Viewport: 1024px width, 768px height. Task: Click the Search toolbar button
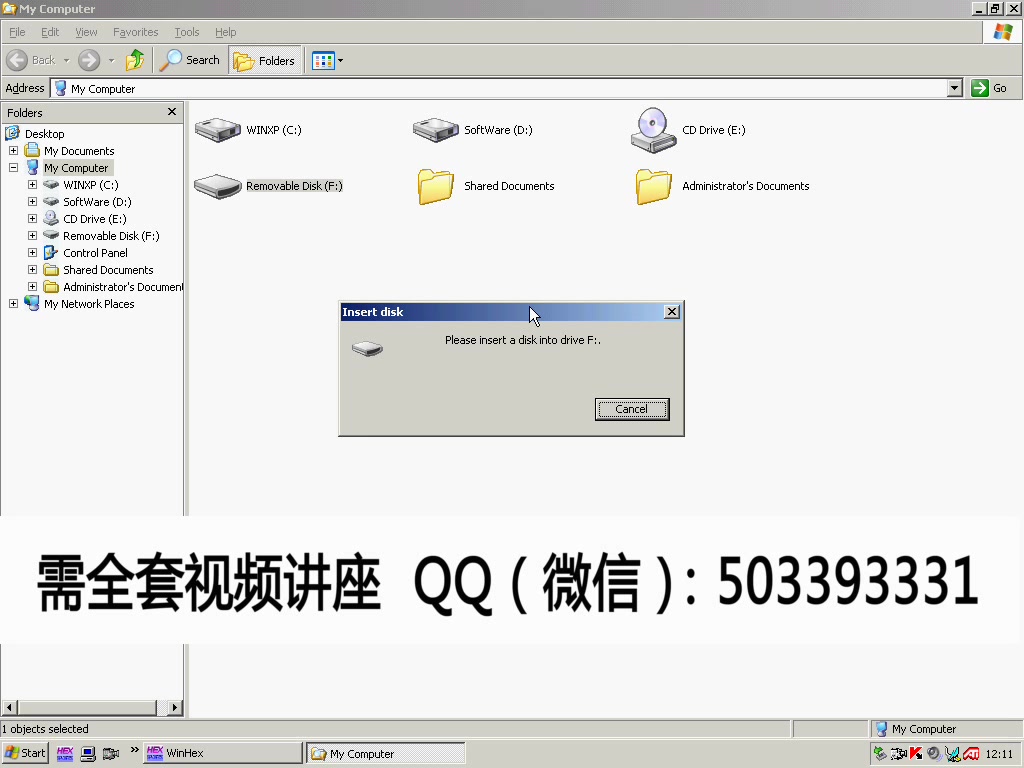189,60
